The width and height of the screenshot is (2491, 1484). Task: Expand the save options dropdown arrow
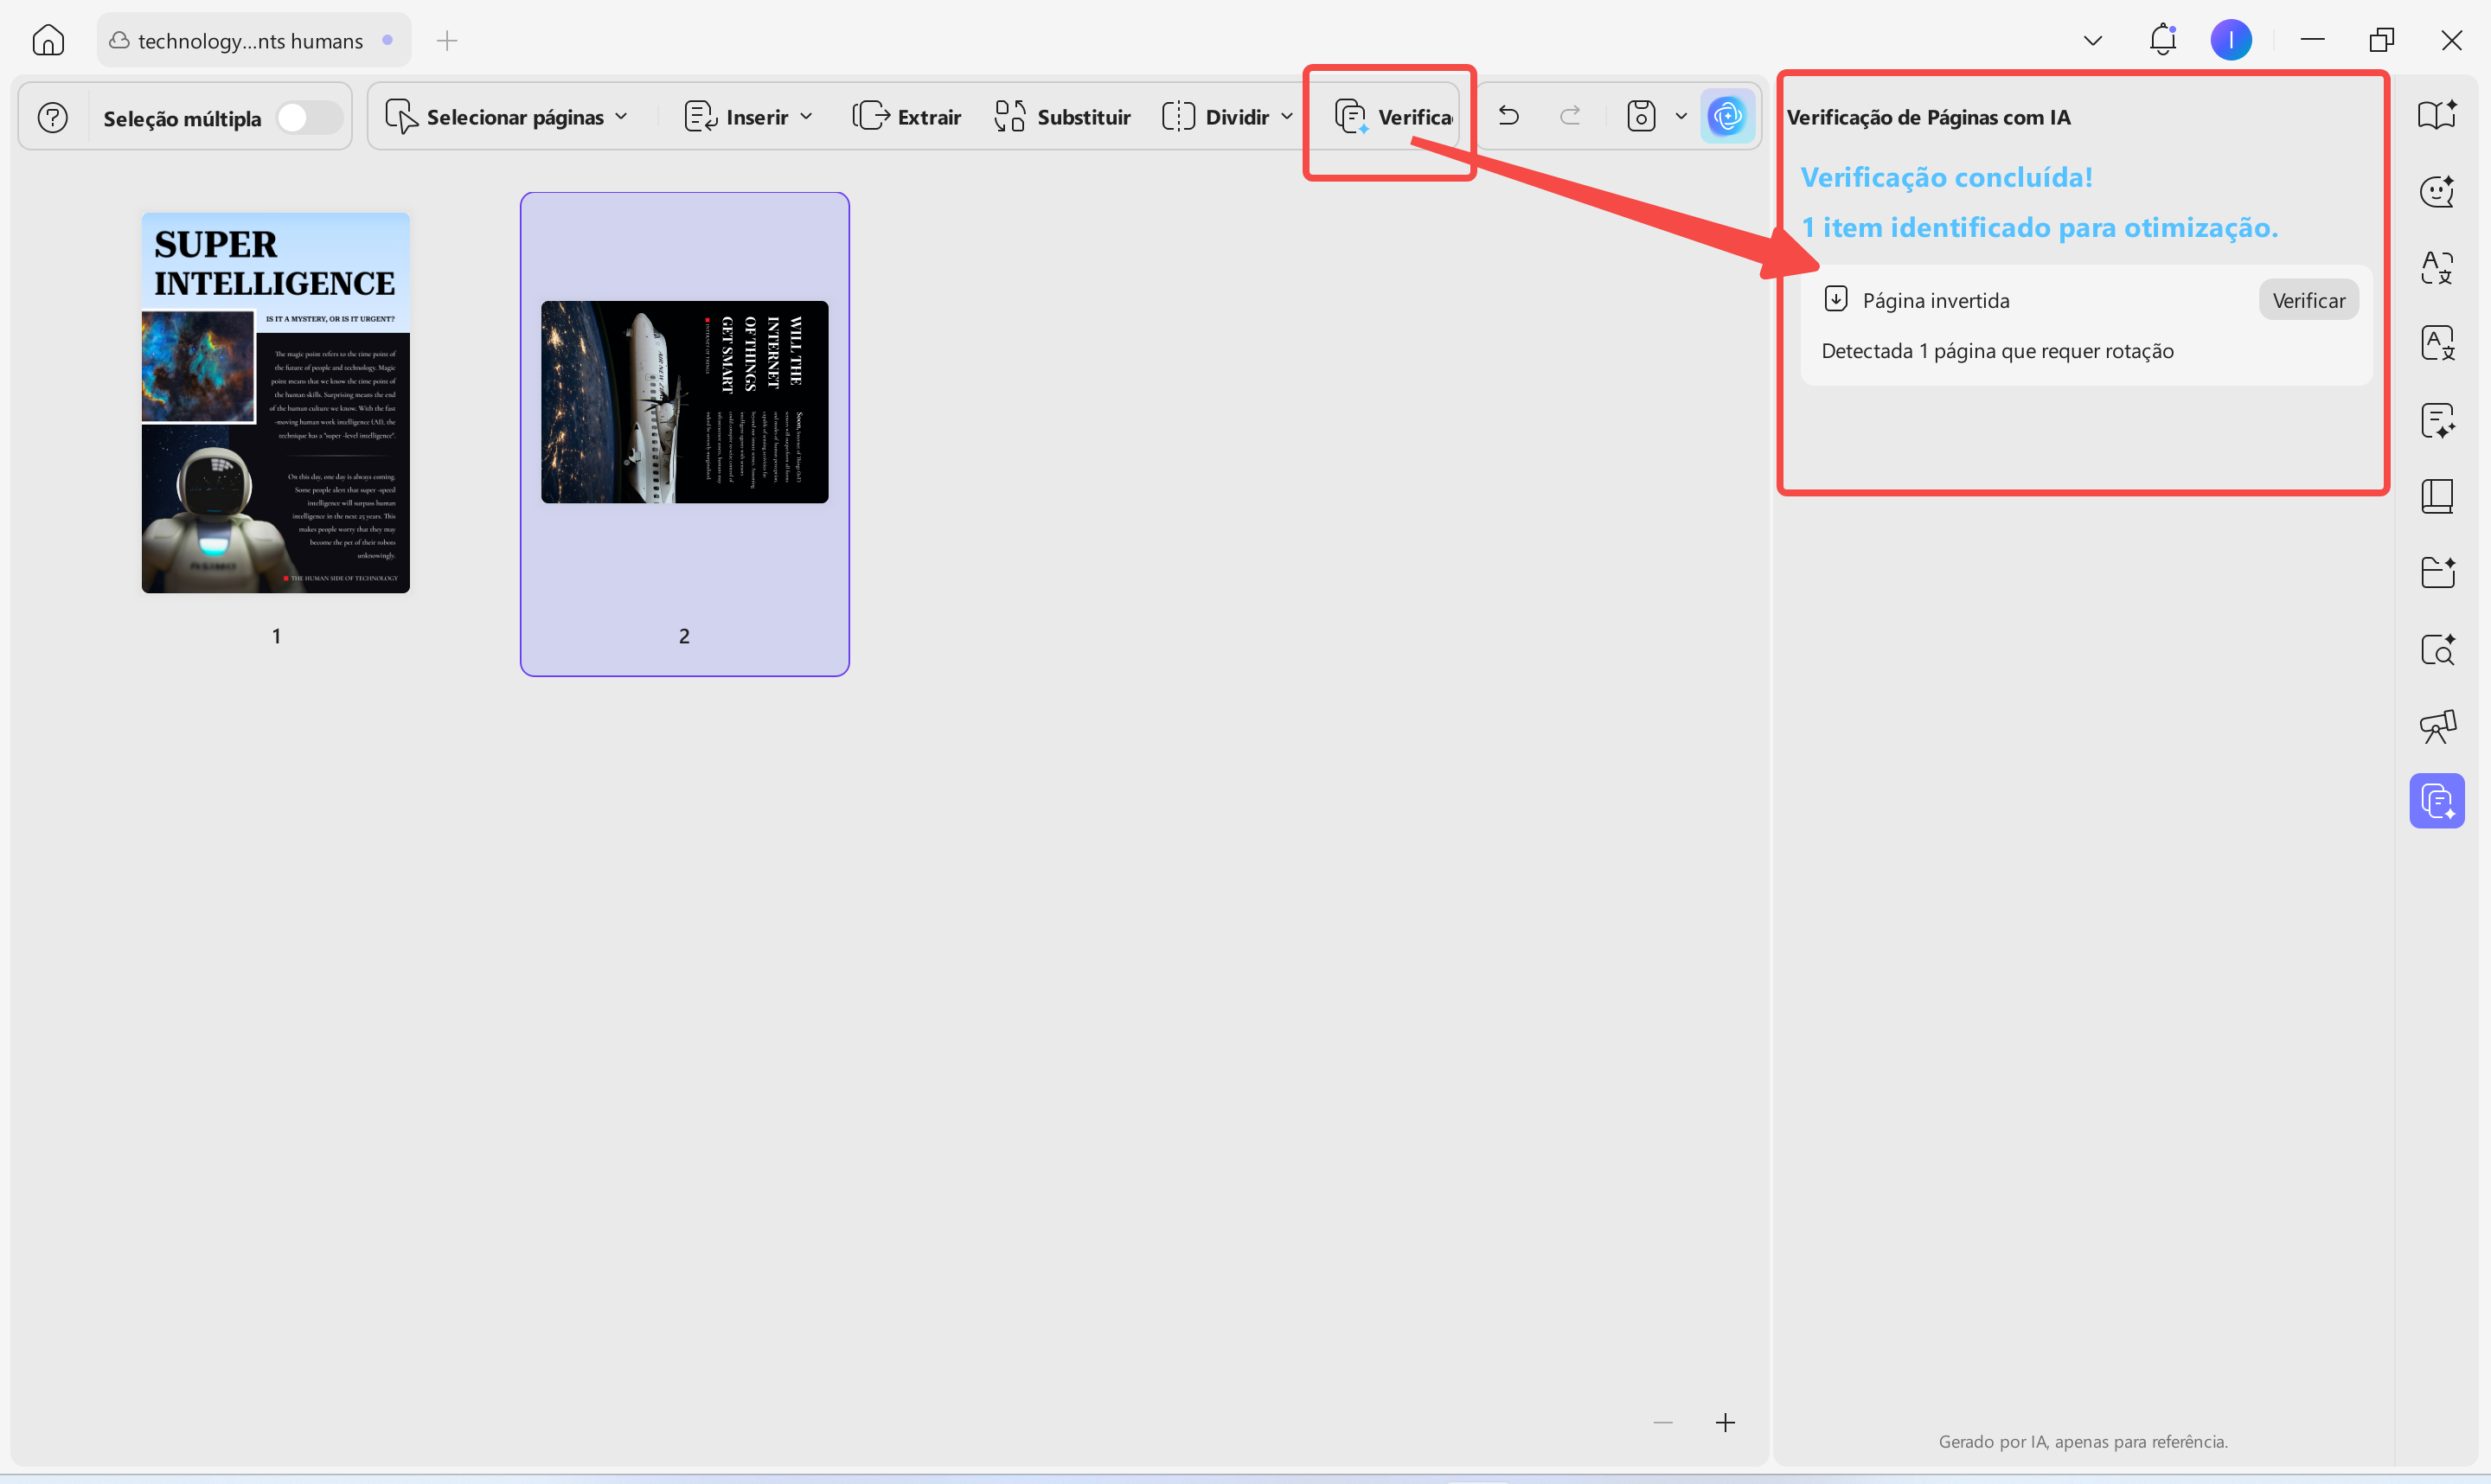[1681, 117]
